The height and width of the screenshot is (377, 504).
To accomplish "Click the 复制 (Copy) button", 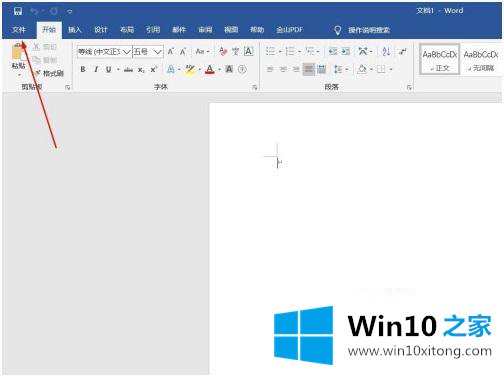I will [45, 60].
